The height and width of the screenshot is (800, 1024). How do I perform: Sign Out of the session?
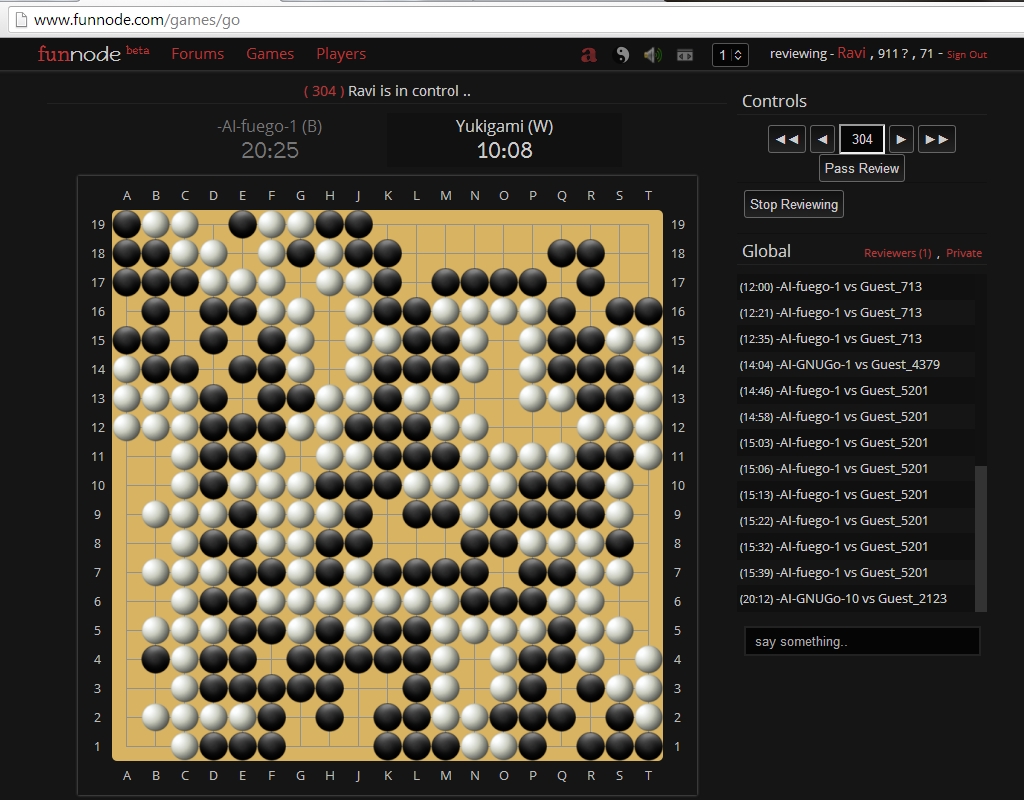[x=966, y=55]
